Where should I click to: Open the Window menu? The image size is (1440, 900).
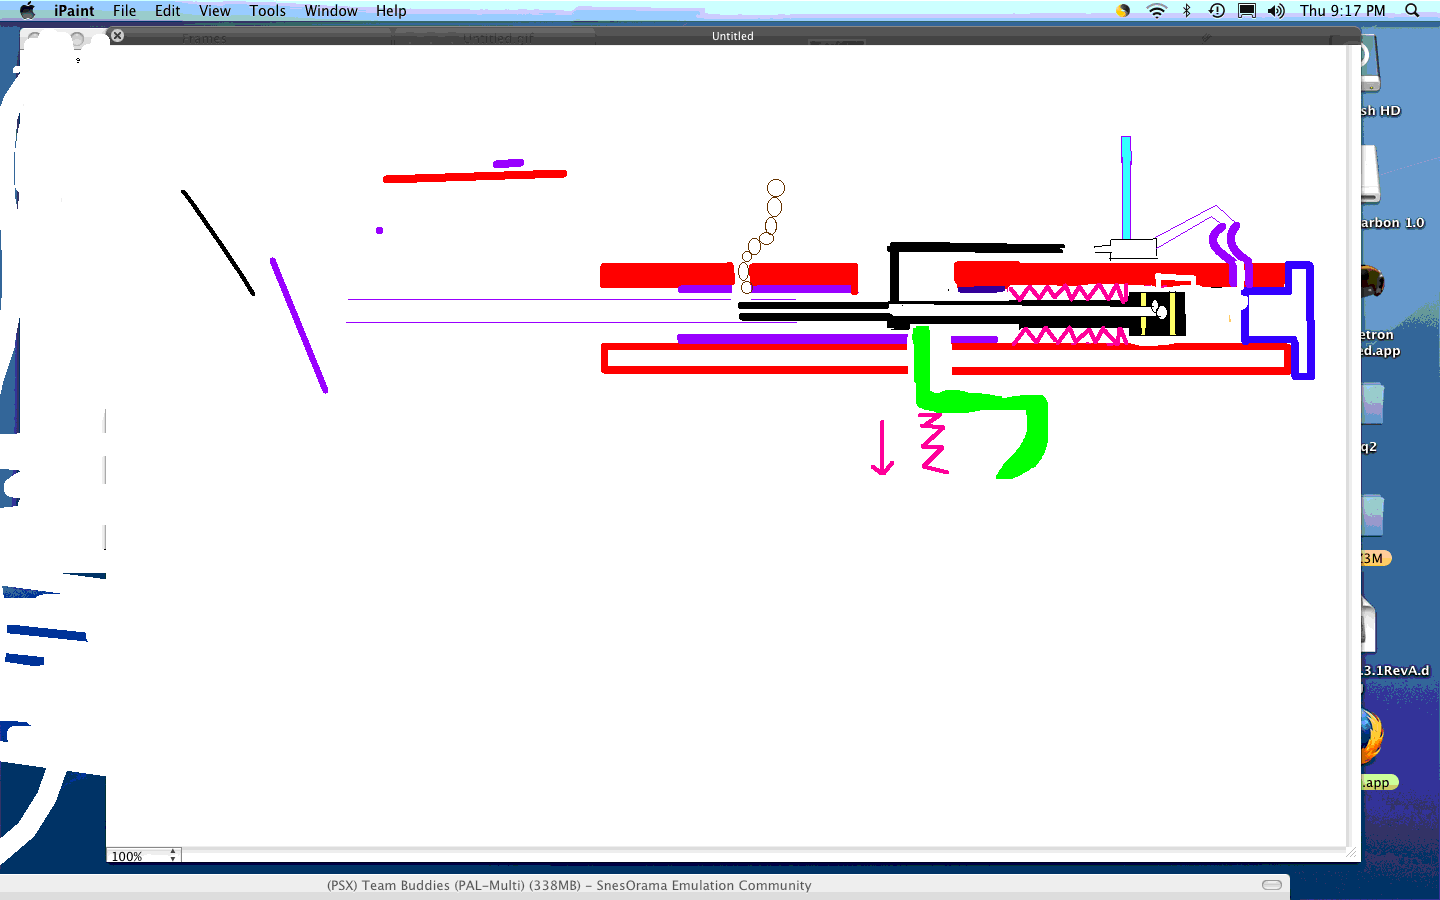point(331,11)
